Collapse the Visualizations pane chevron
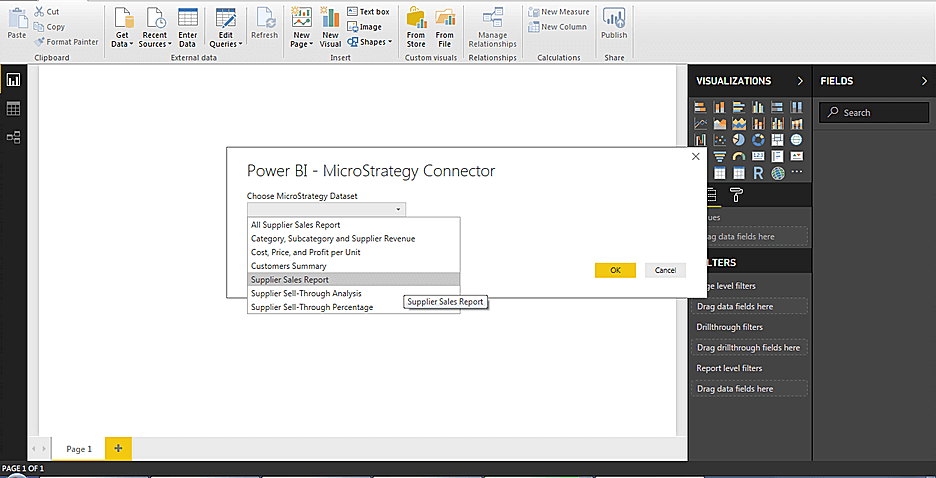Viewport: 936px width, 478px height. 800,81
